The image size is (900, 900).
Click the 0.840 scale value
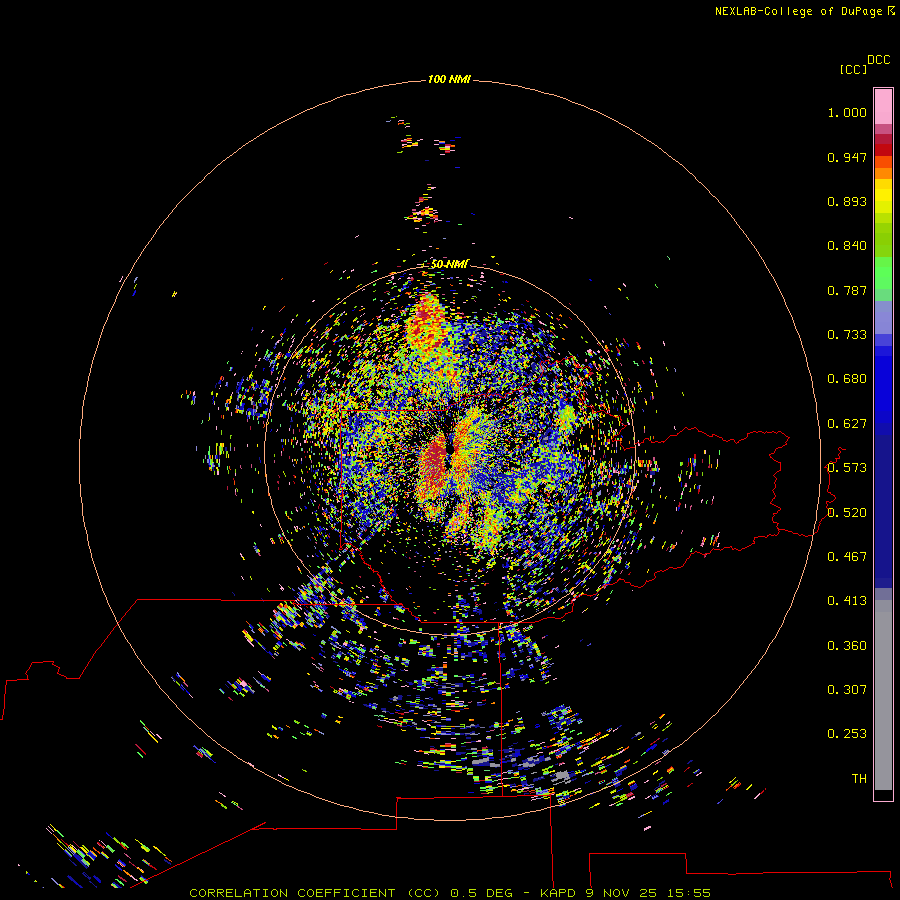click(x=847, y=246)
